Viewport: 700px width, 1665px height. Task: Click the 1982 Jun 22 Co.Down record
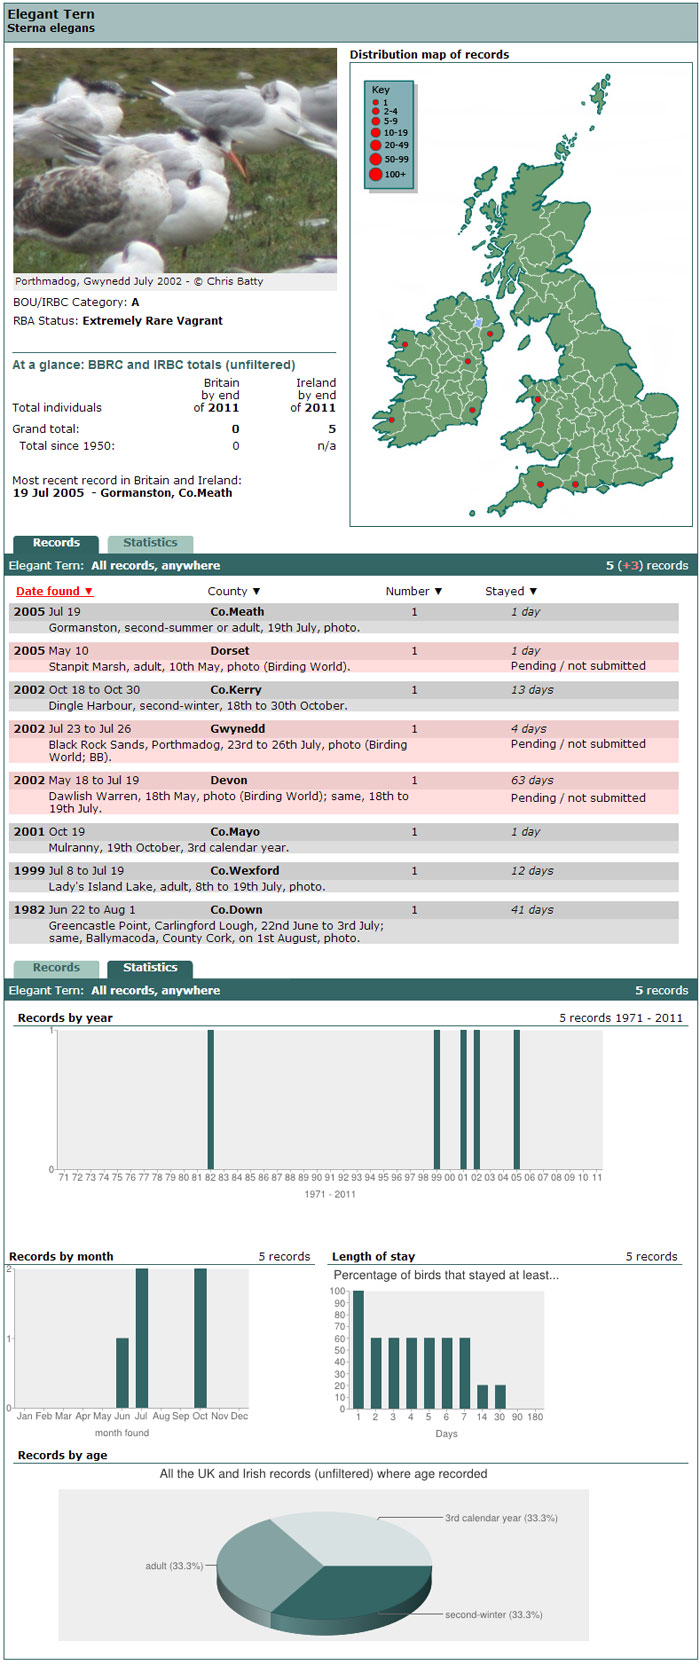pyautogui.click(x=343, y=924)
